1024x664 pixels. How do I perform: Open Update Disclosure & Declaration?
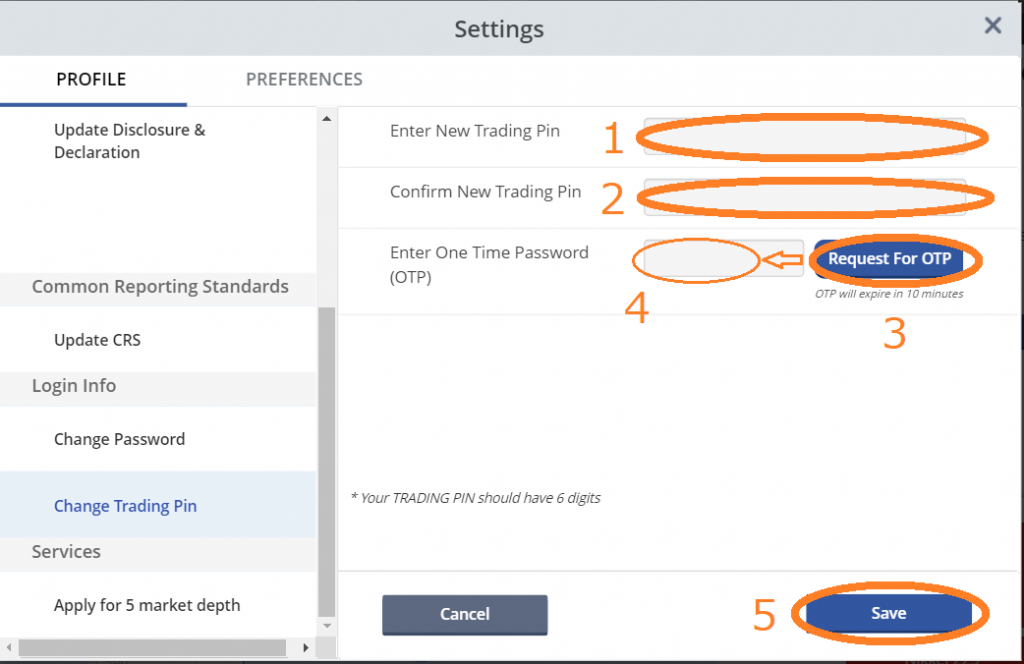tap(129, 141)
